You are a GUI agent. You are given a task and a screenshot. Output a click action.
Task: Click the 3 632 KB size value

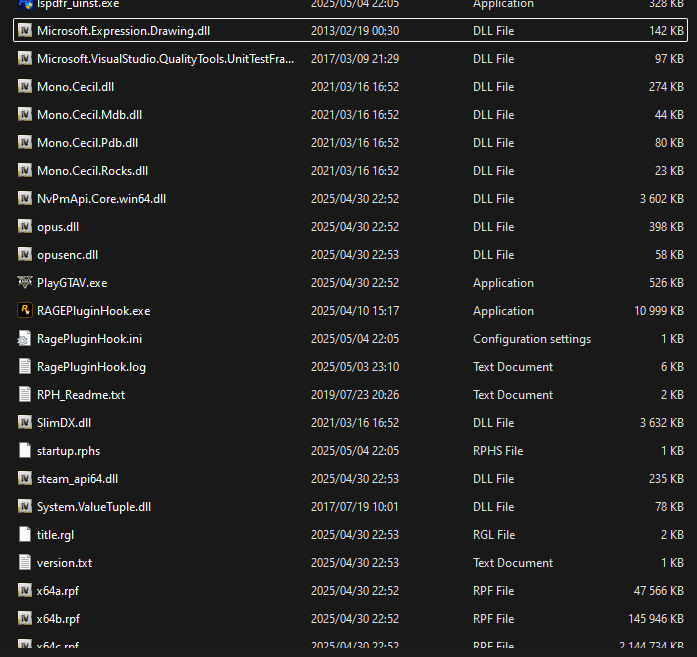[661, 423]
